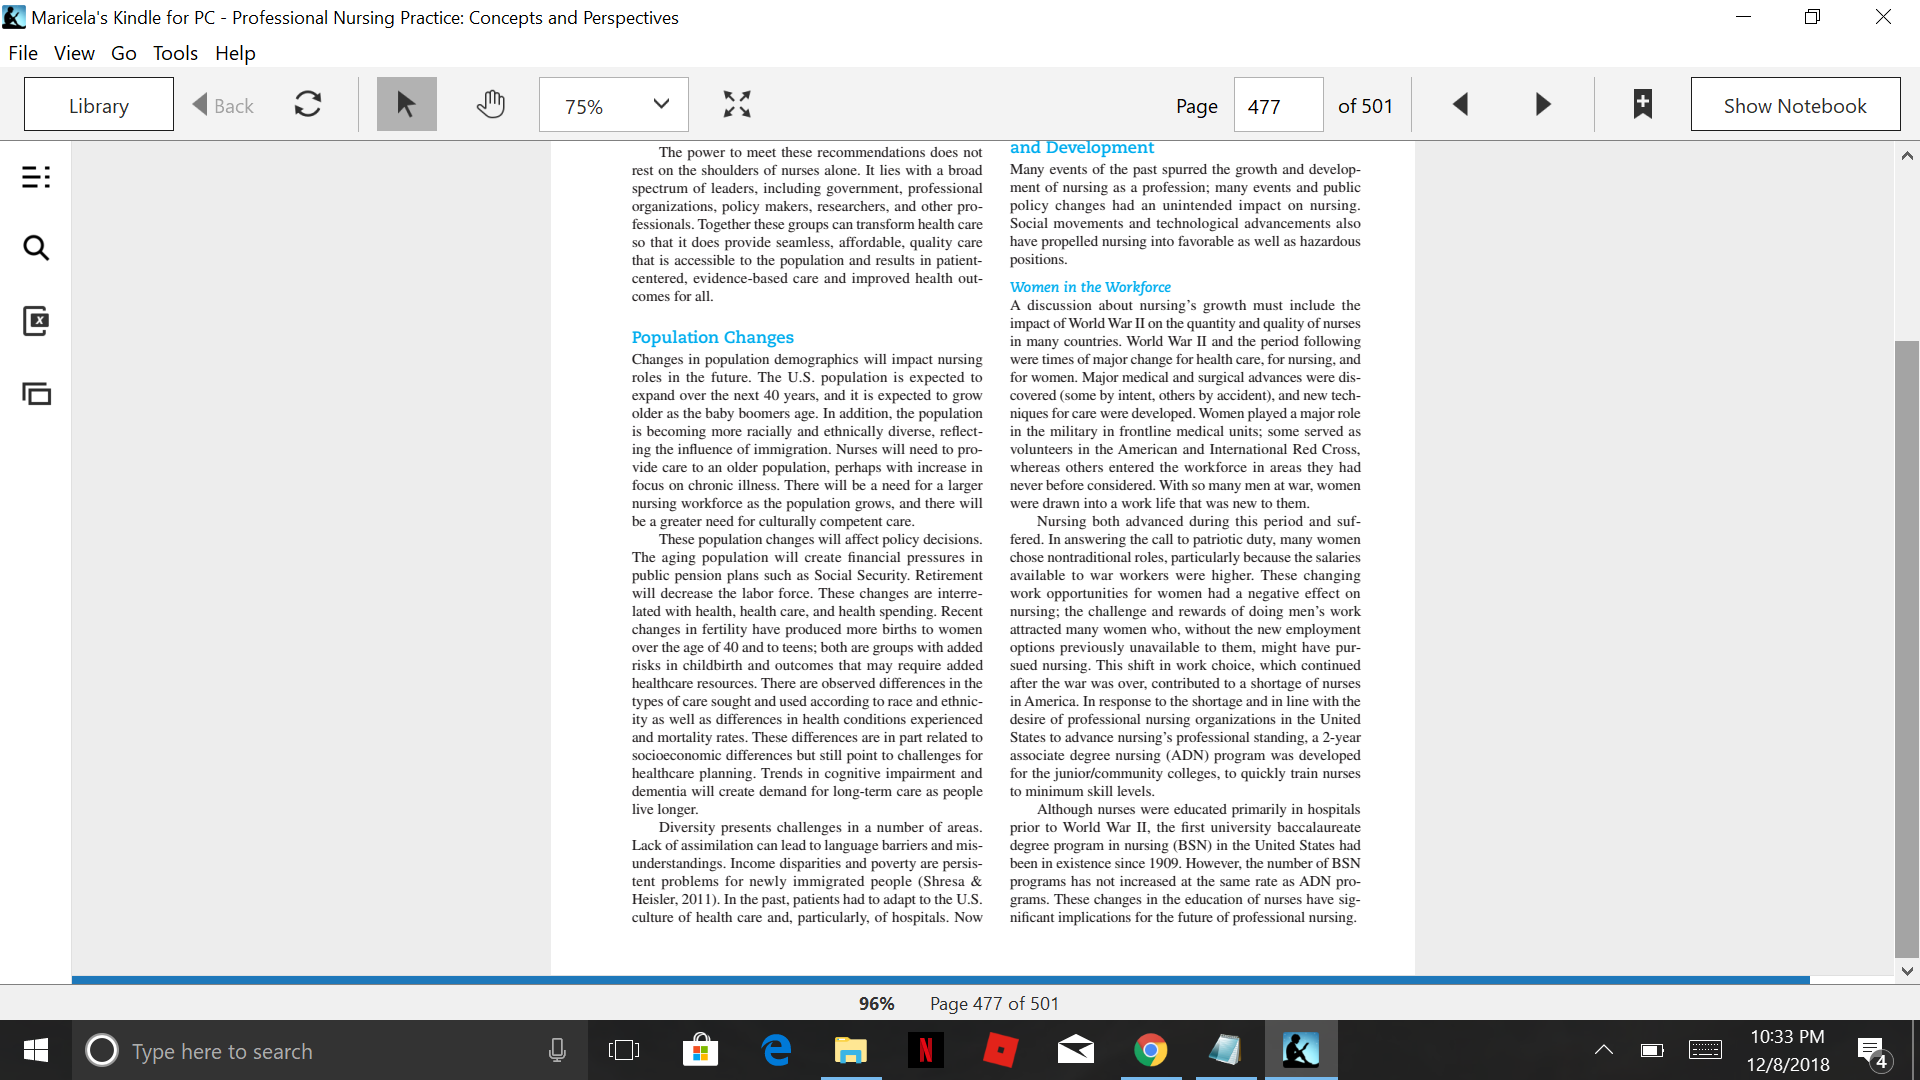Open Mail from taskbar

pyautogui.click(x=1076, y=1050)
